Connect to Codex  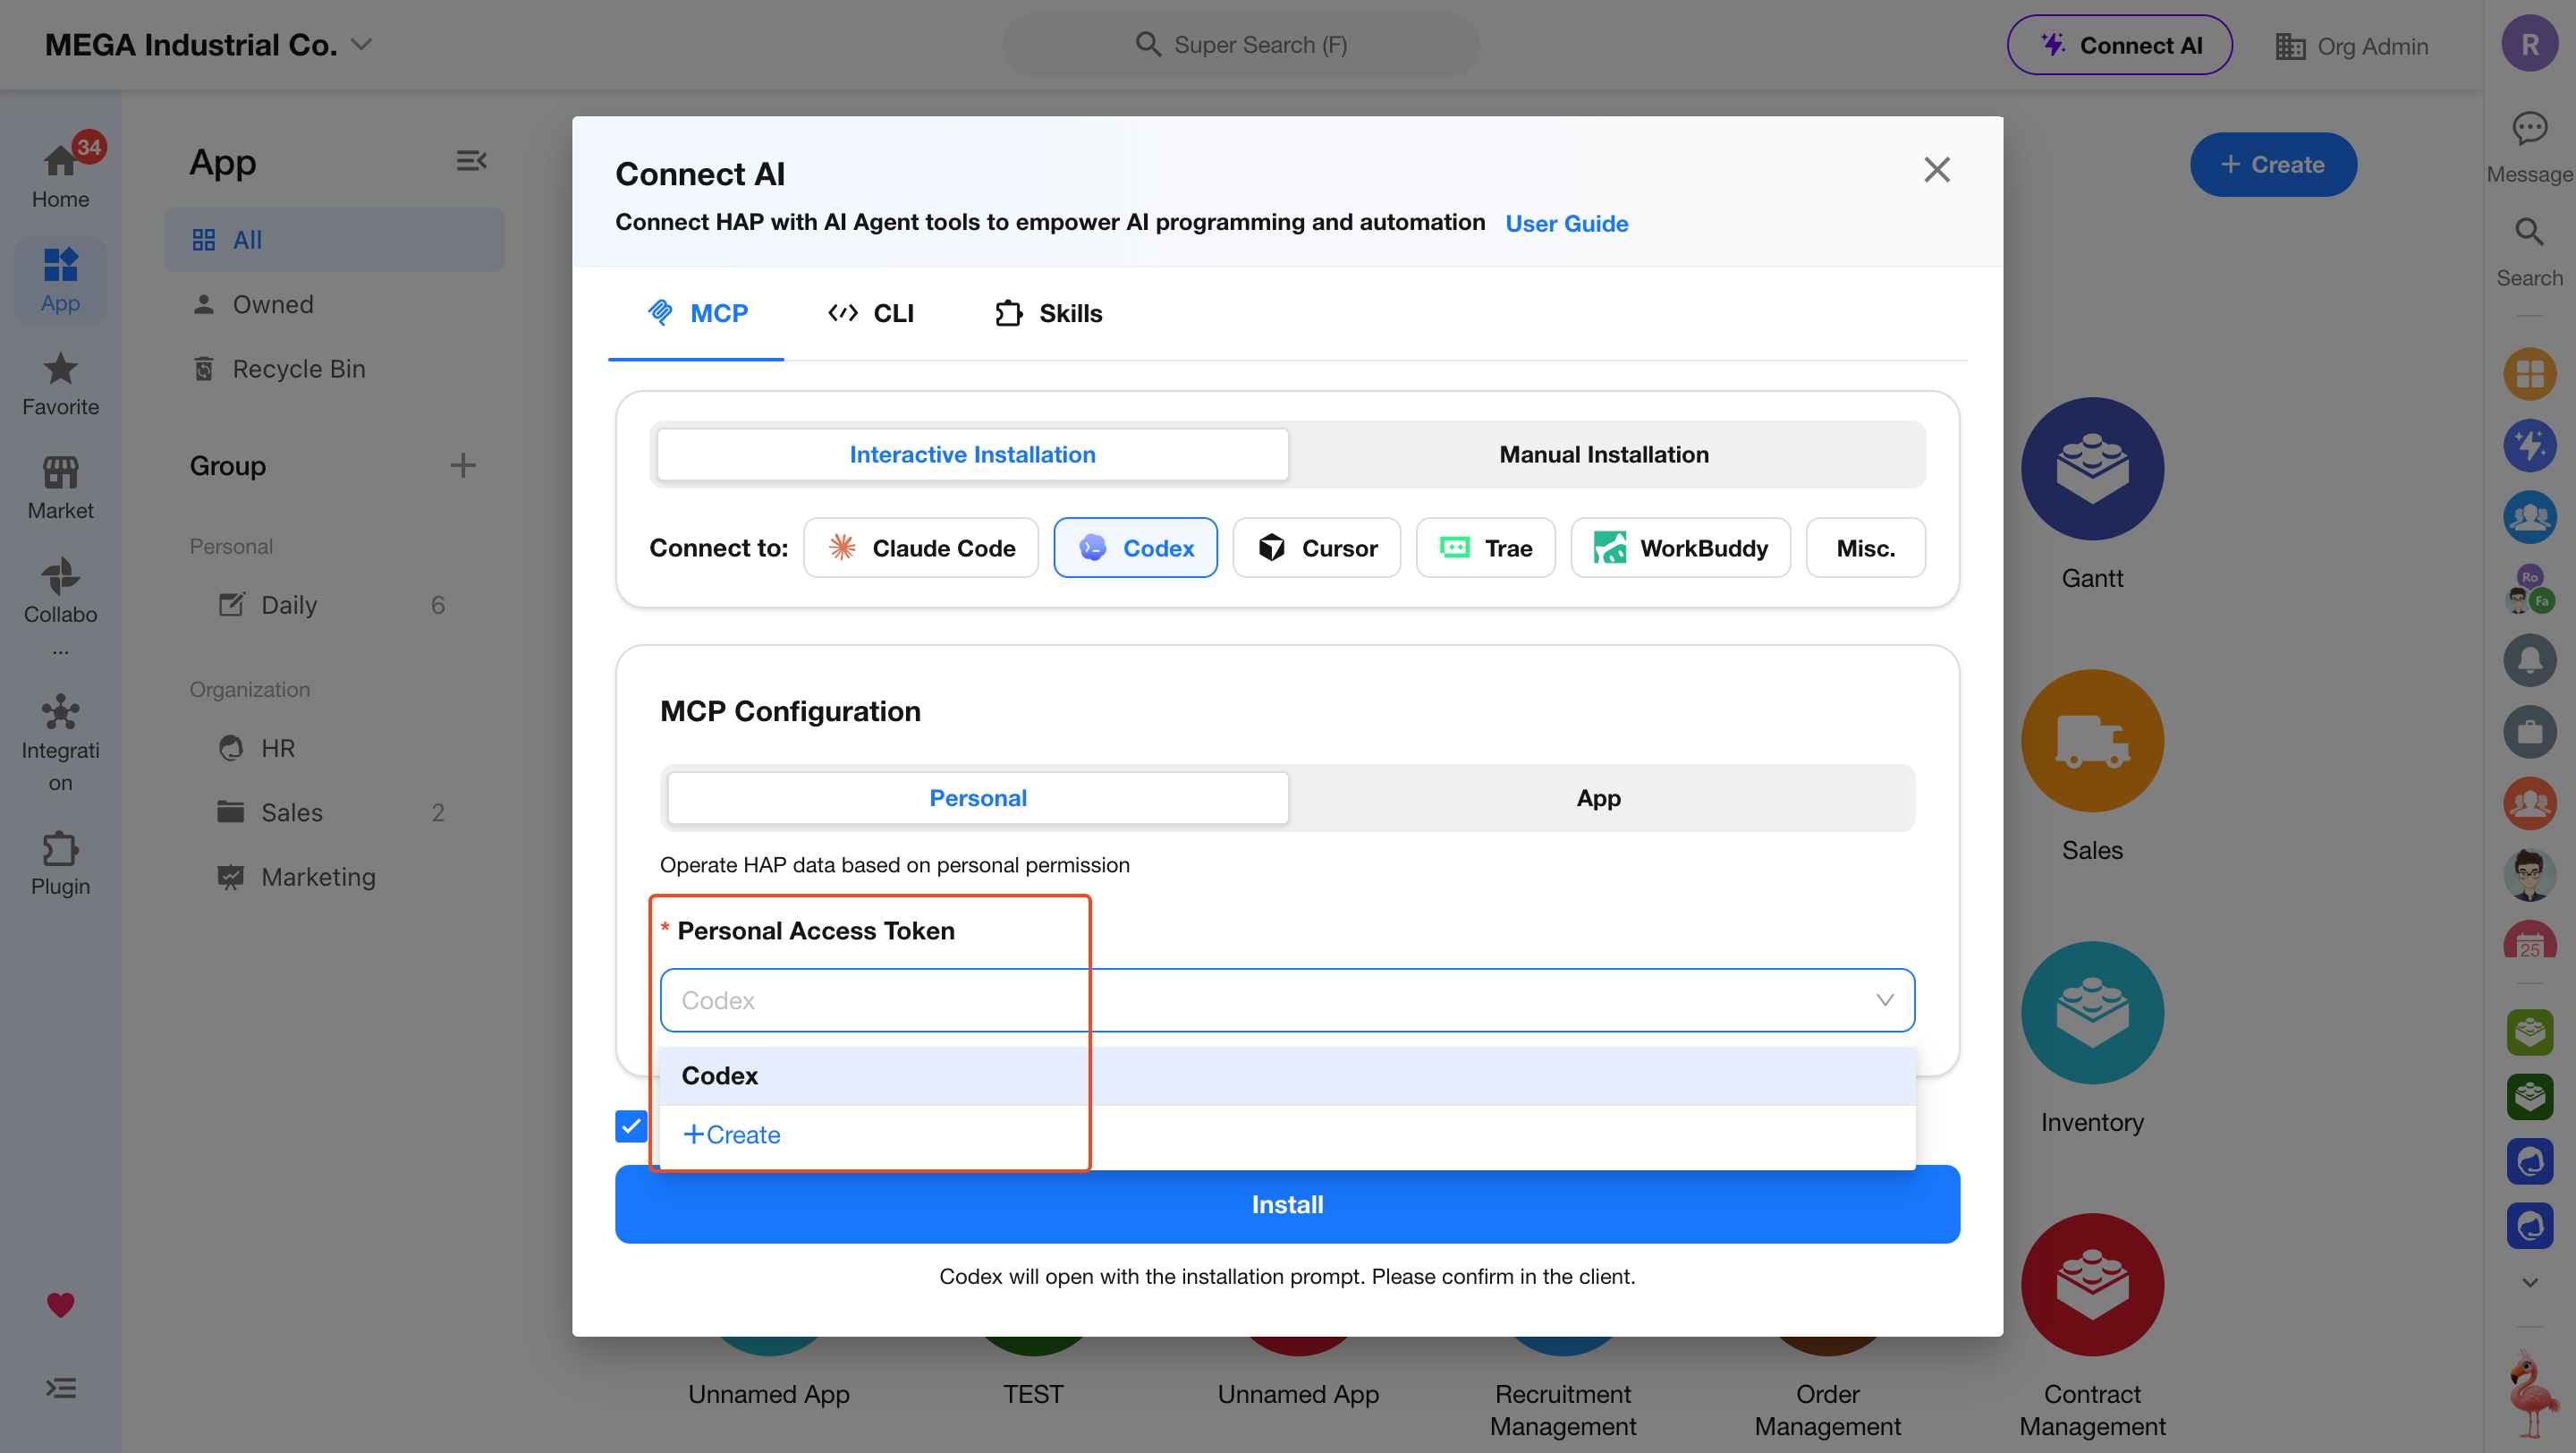pyautogui.click(x=1135, y=548)
